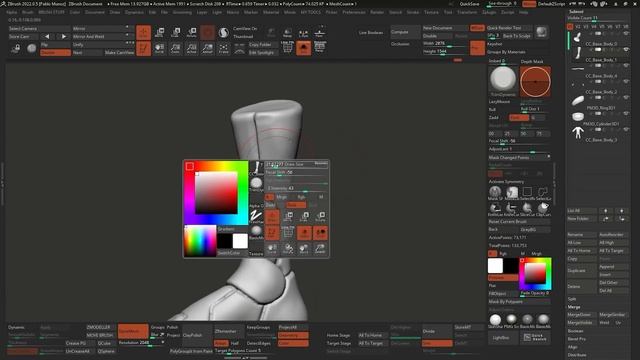Select the full body CC_Base_Body_3 subtool
The width and height of the screenshot is (640, 360).
(578, 133)
